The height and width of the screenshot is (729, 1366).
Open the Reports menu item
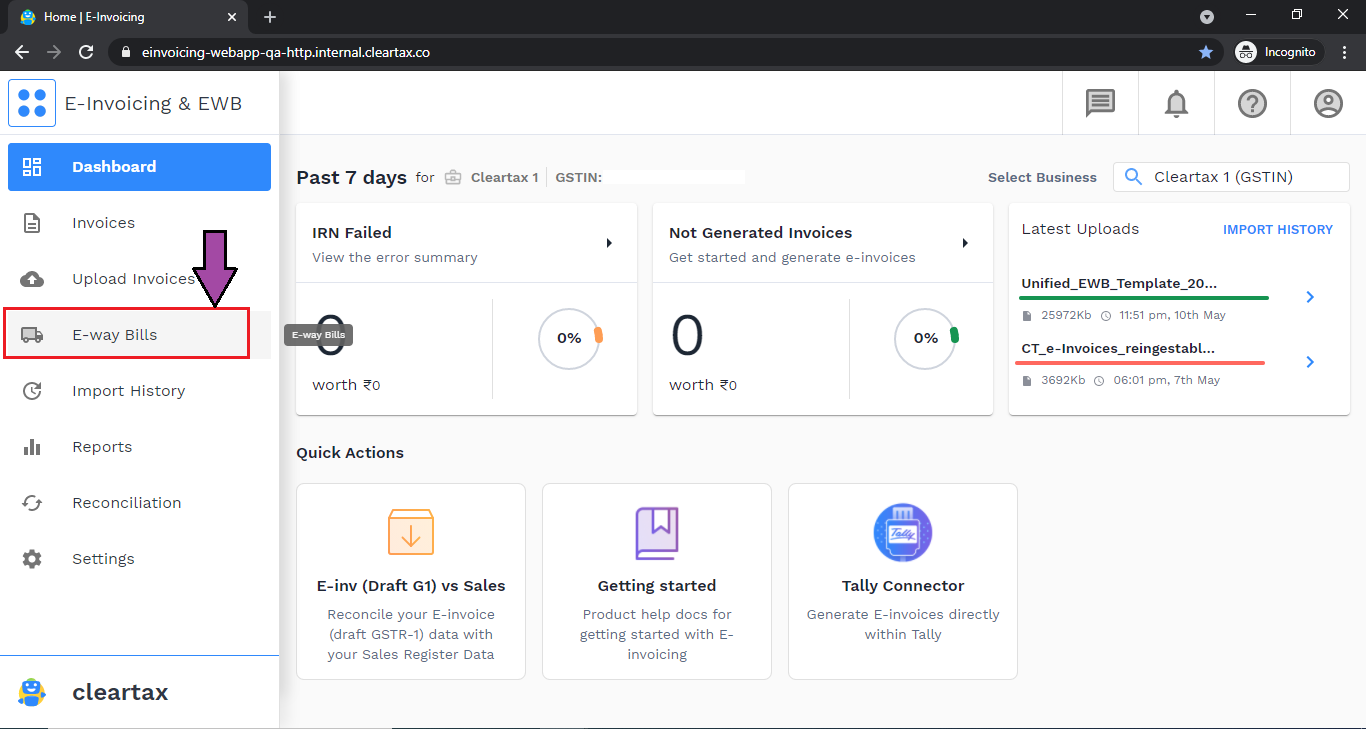coord(139,447)
